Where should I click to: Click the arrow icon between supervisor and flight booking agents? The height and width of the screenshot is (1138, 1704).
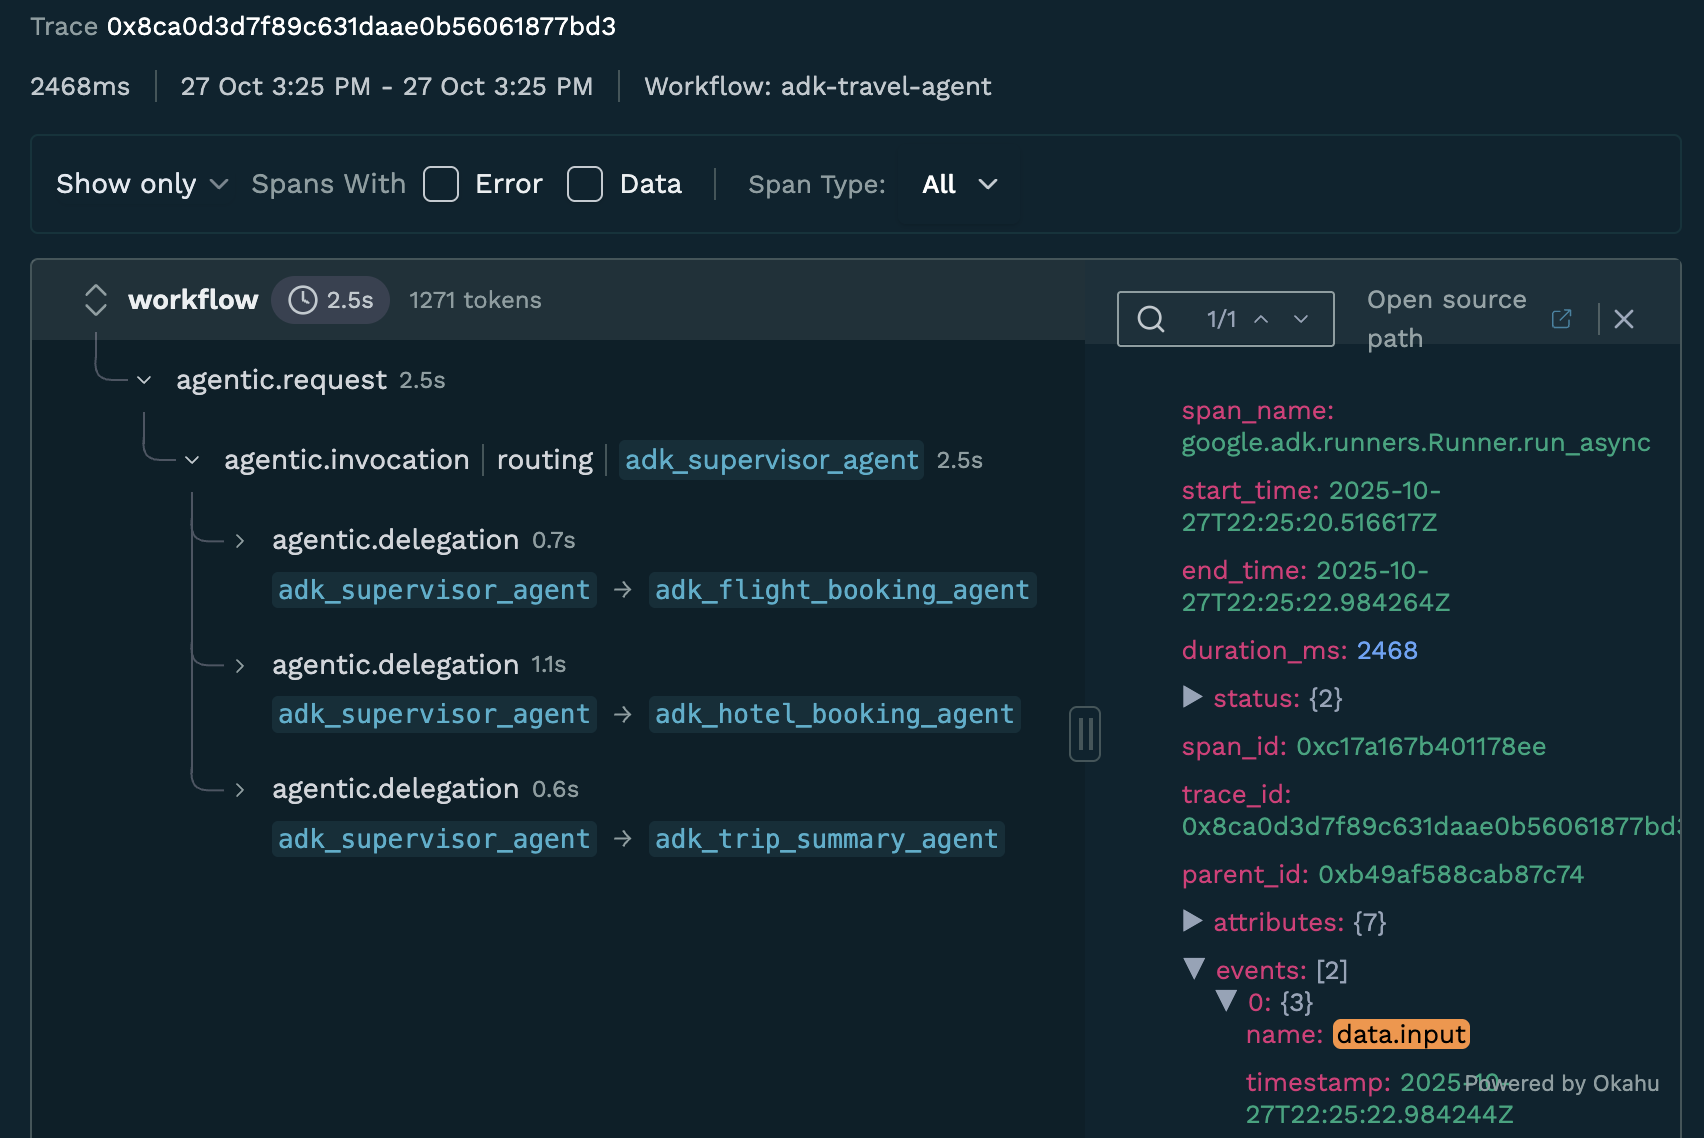tap(622, 590)
